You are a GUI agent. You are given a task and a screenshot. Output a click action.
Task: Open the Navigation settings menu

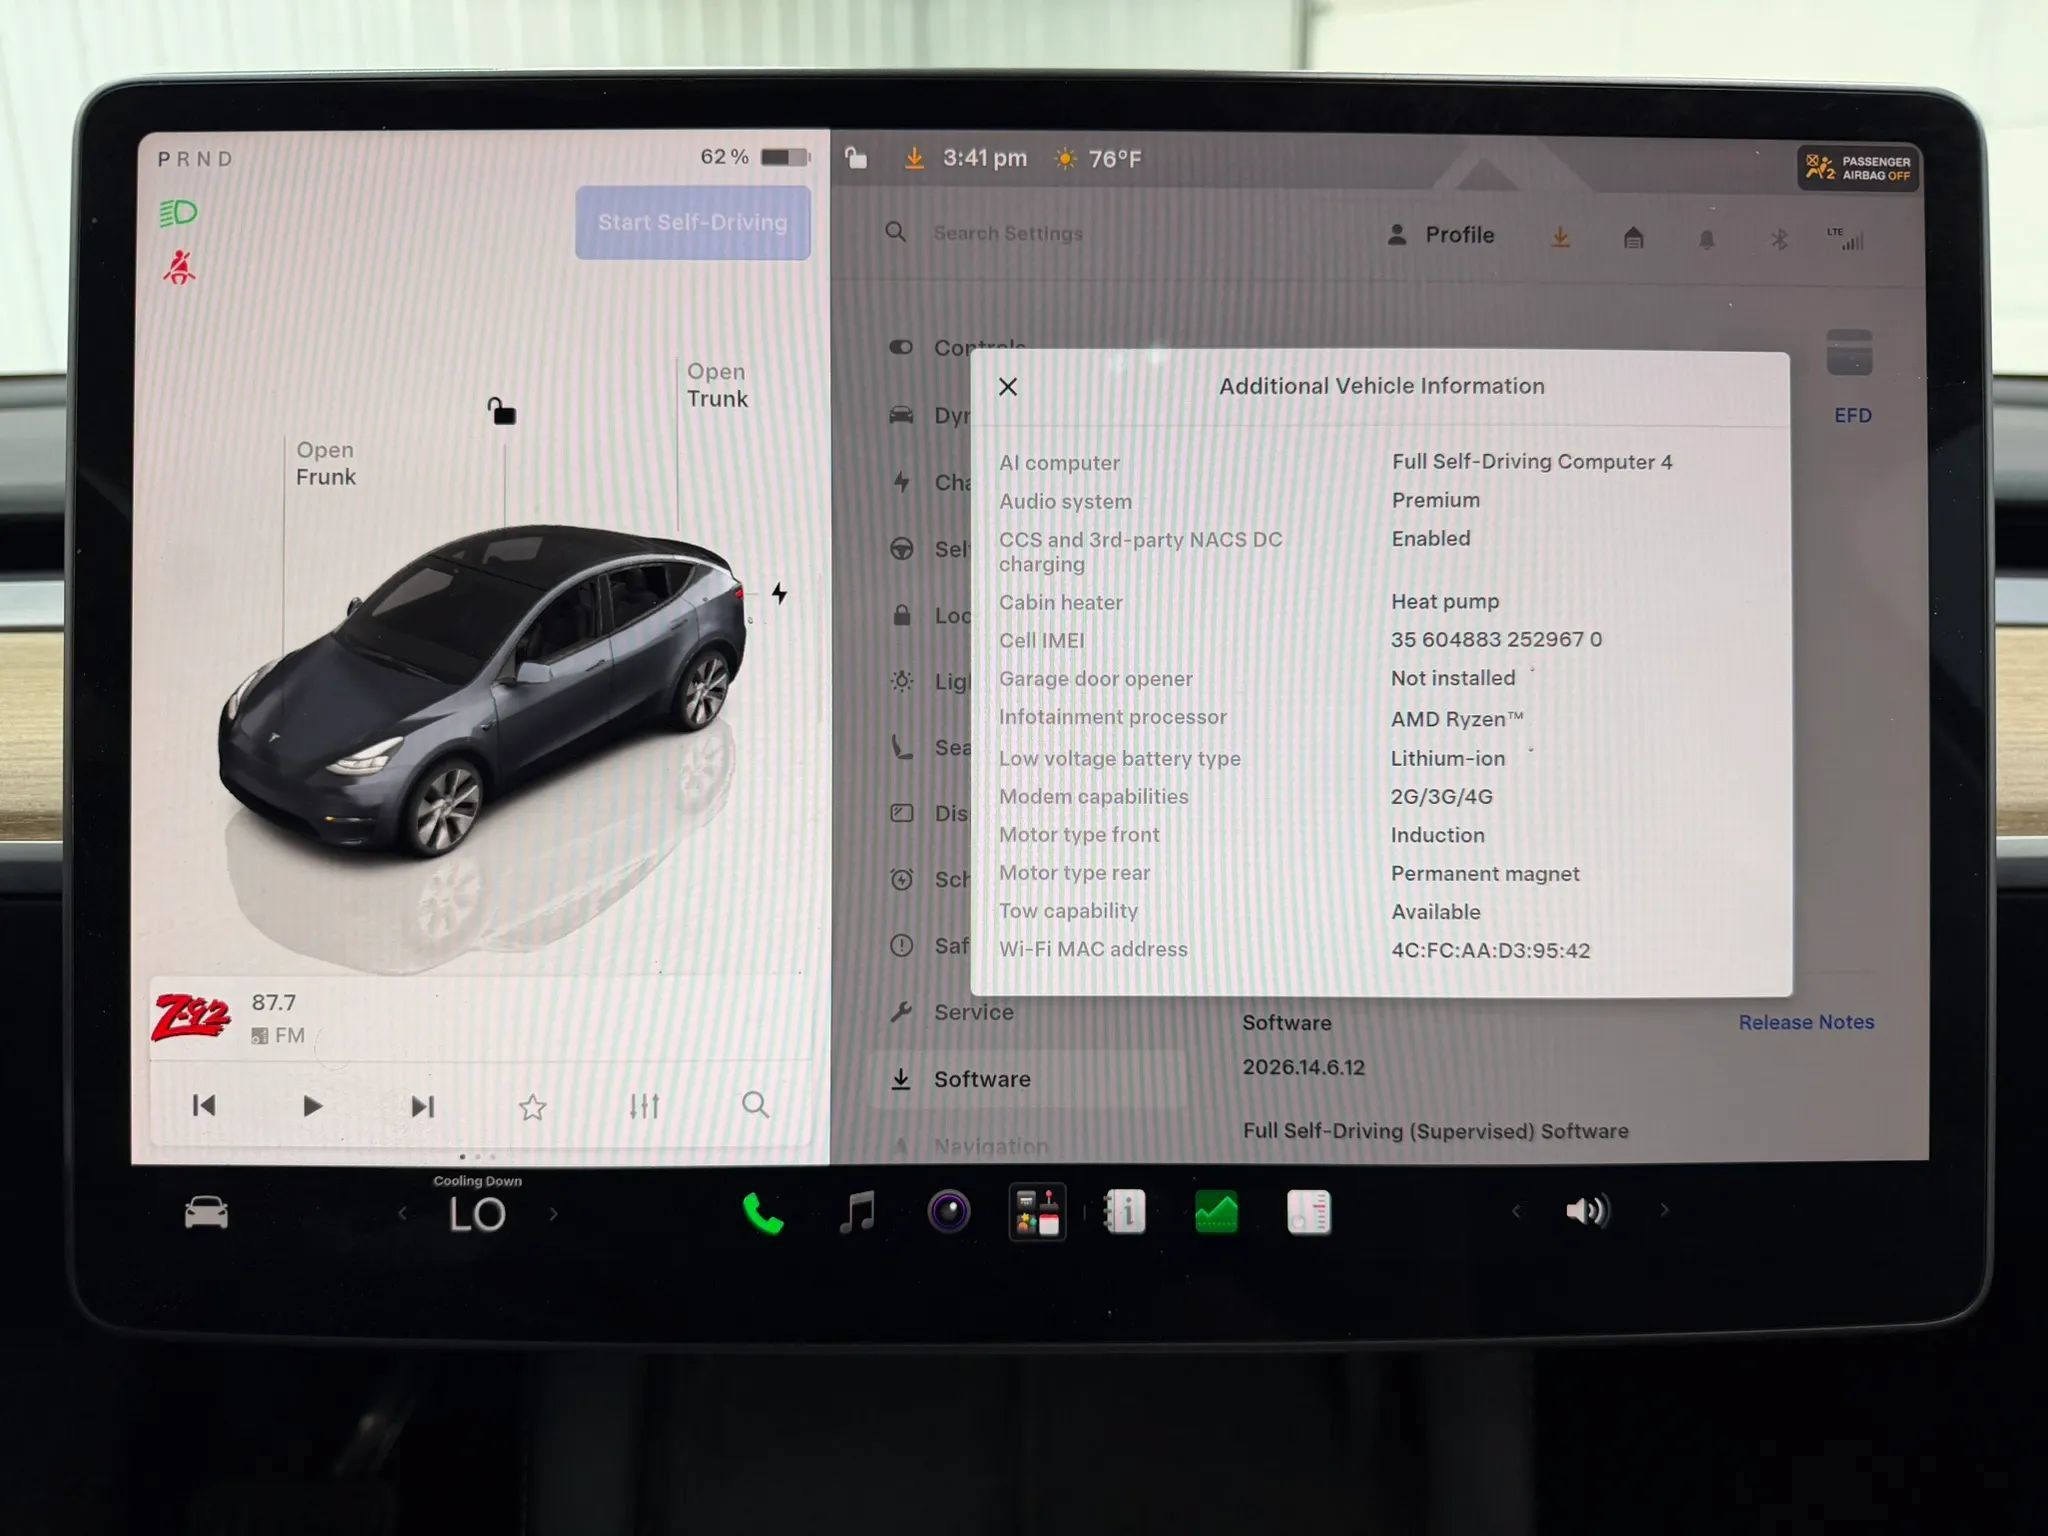click(x=990, y=1146)
